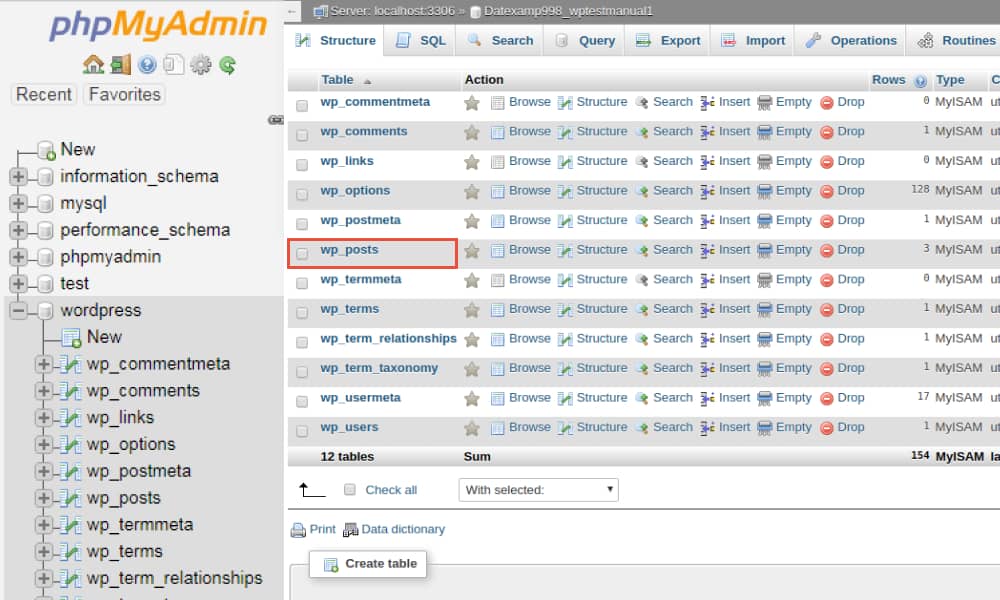Screen dimensions: 1000x600
Task: Click Data dictionary icon
Action: tap(350, 530)
